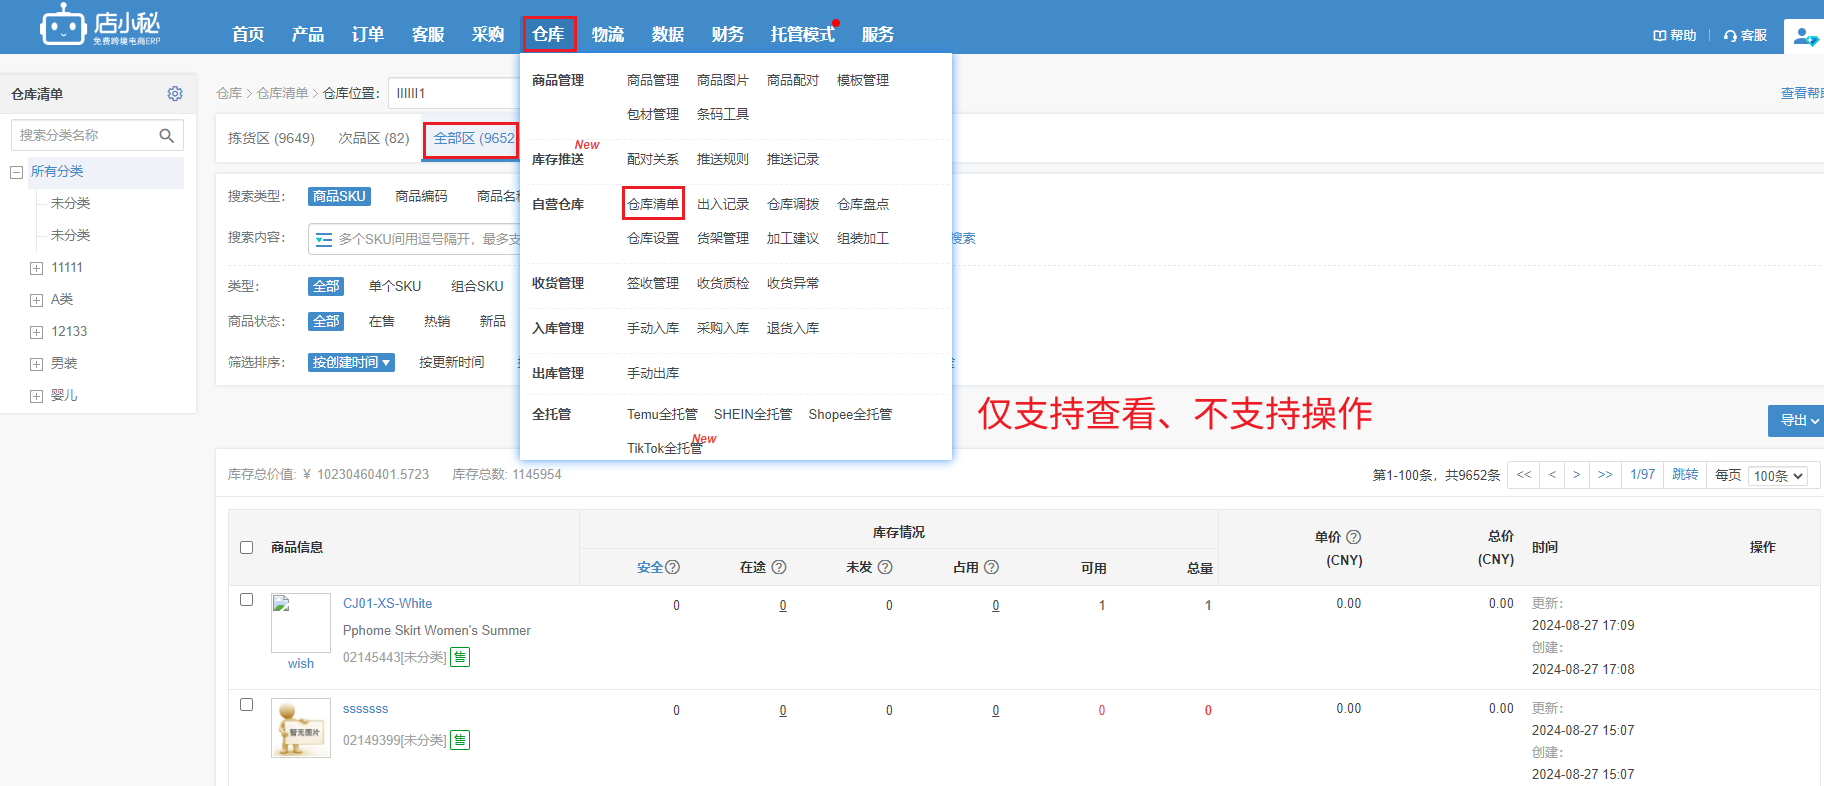Image resolution: width=1824 pixels, height=786 pixels.
Task: Expand the 12133 category node
Action: [x=36, y=332]
